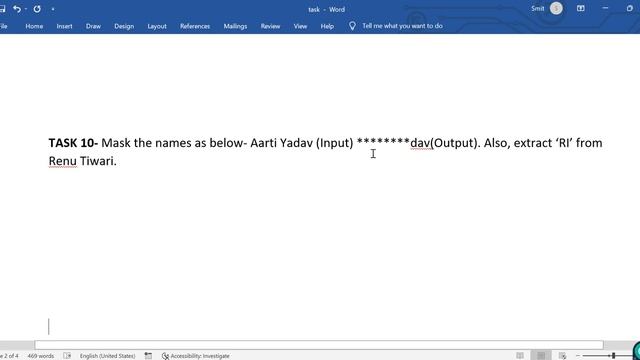Select the View ribbon tab
The image size is (640, 360).
pyautogui.click(x=300, y=26)
